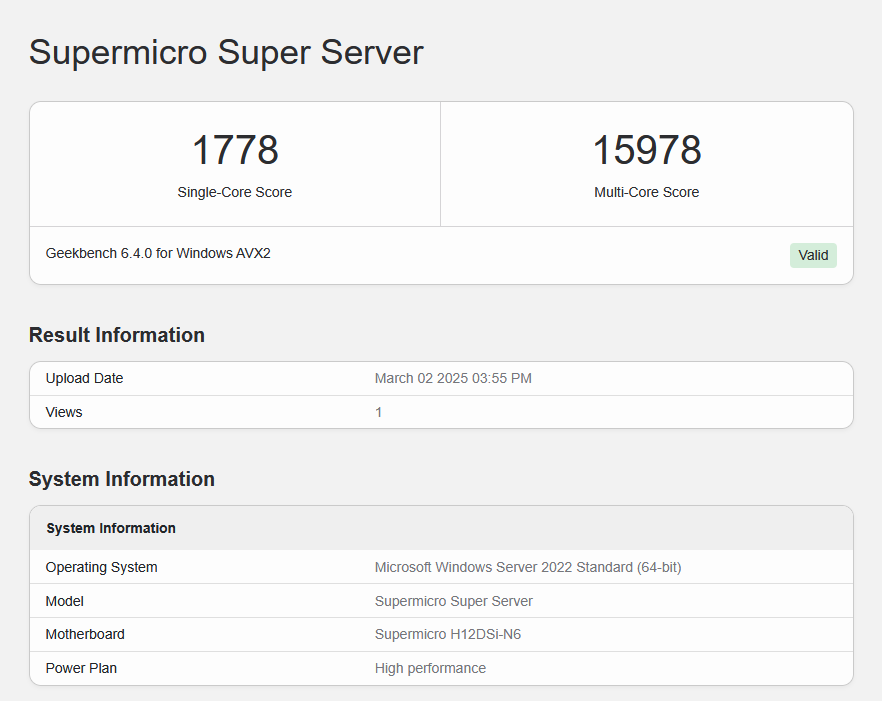Image resolution: width=882 pixels, height=701 pixels.
Task: Click the High performance power plan value
Action: [430, 668]
